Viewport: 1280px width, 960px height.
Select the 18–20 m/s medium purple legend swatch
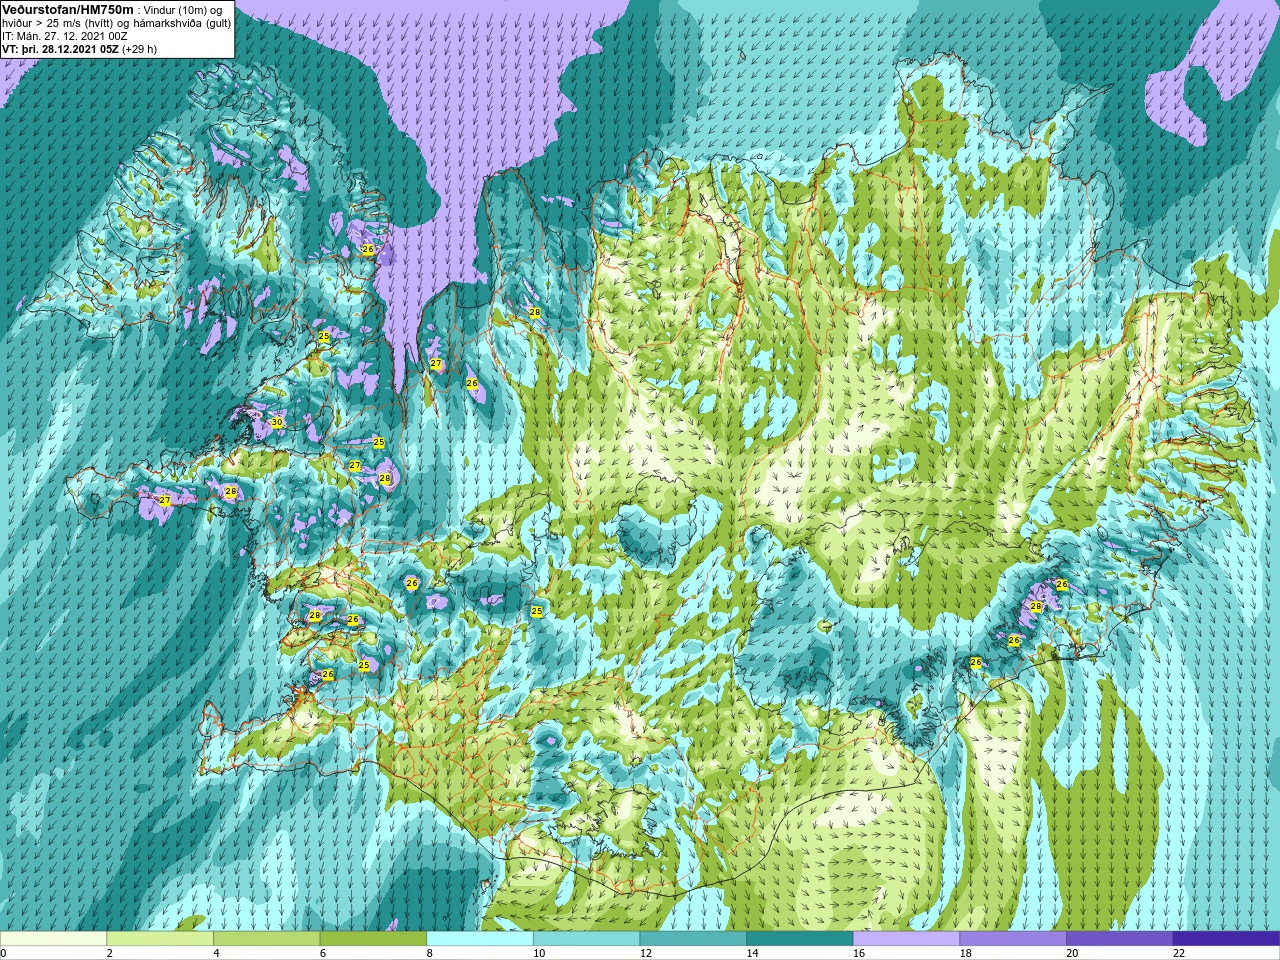(x=1013, y=938)
